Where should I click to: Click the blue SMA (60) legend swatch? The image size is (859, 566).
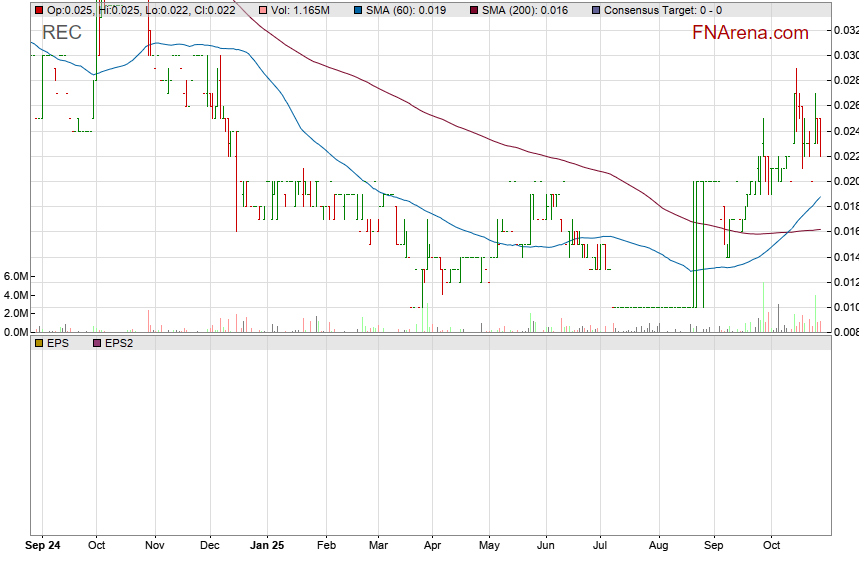point(359,10)
